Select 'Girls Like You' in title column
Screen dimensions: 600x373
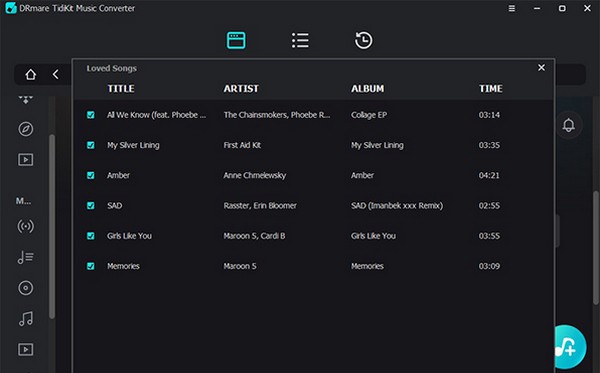[129, 236]
